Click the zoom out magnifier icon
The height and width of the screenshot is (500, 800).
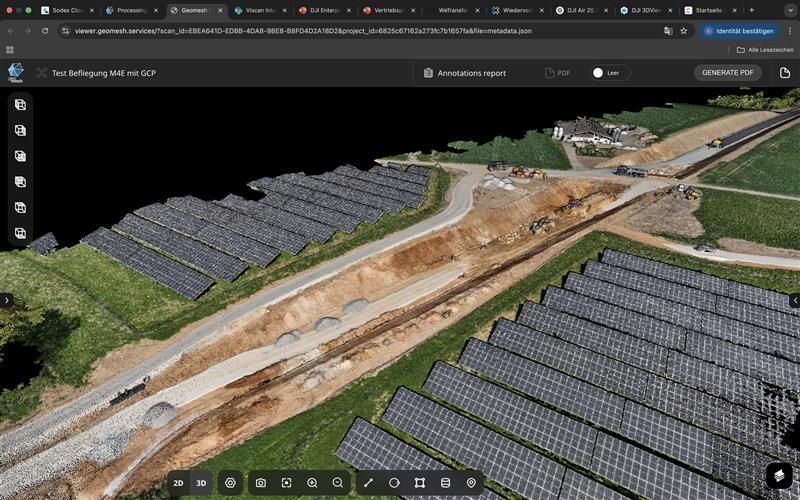pyautogui.click(x=338, y=483)
